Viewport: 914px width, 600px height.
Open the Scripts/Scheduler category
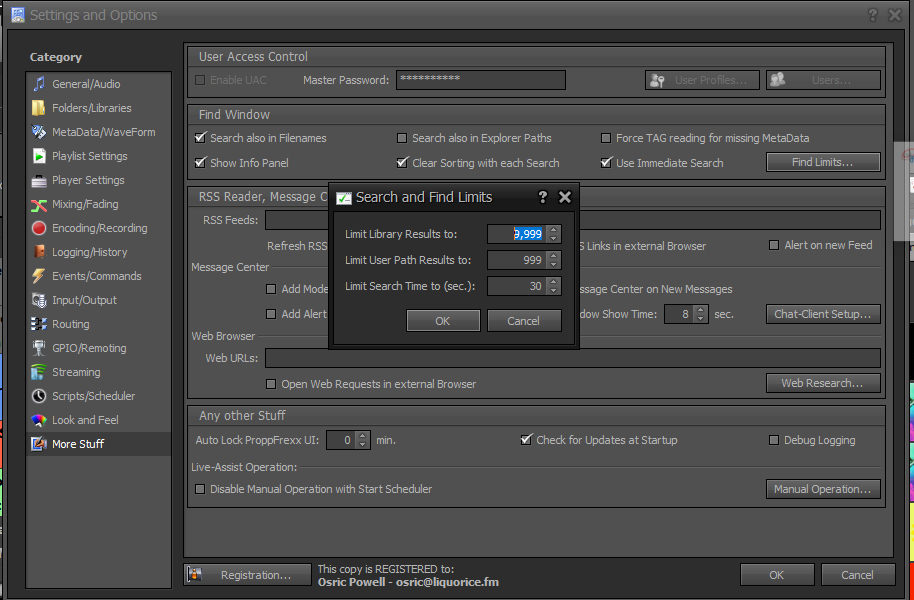point(93,396)
